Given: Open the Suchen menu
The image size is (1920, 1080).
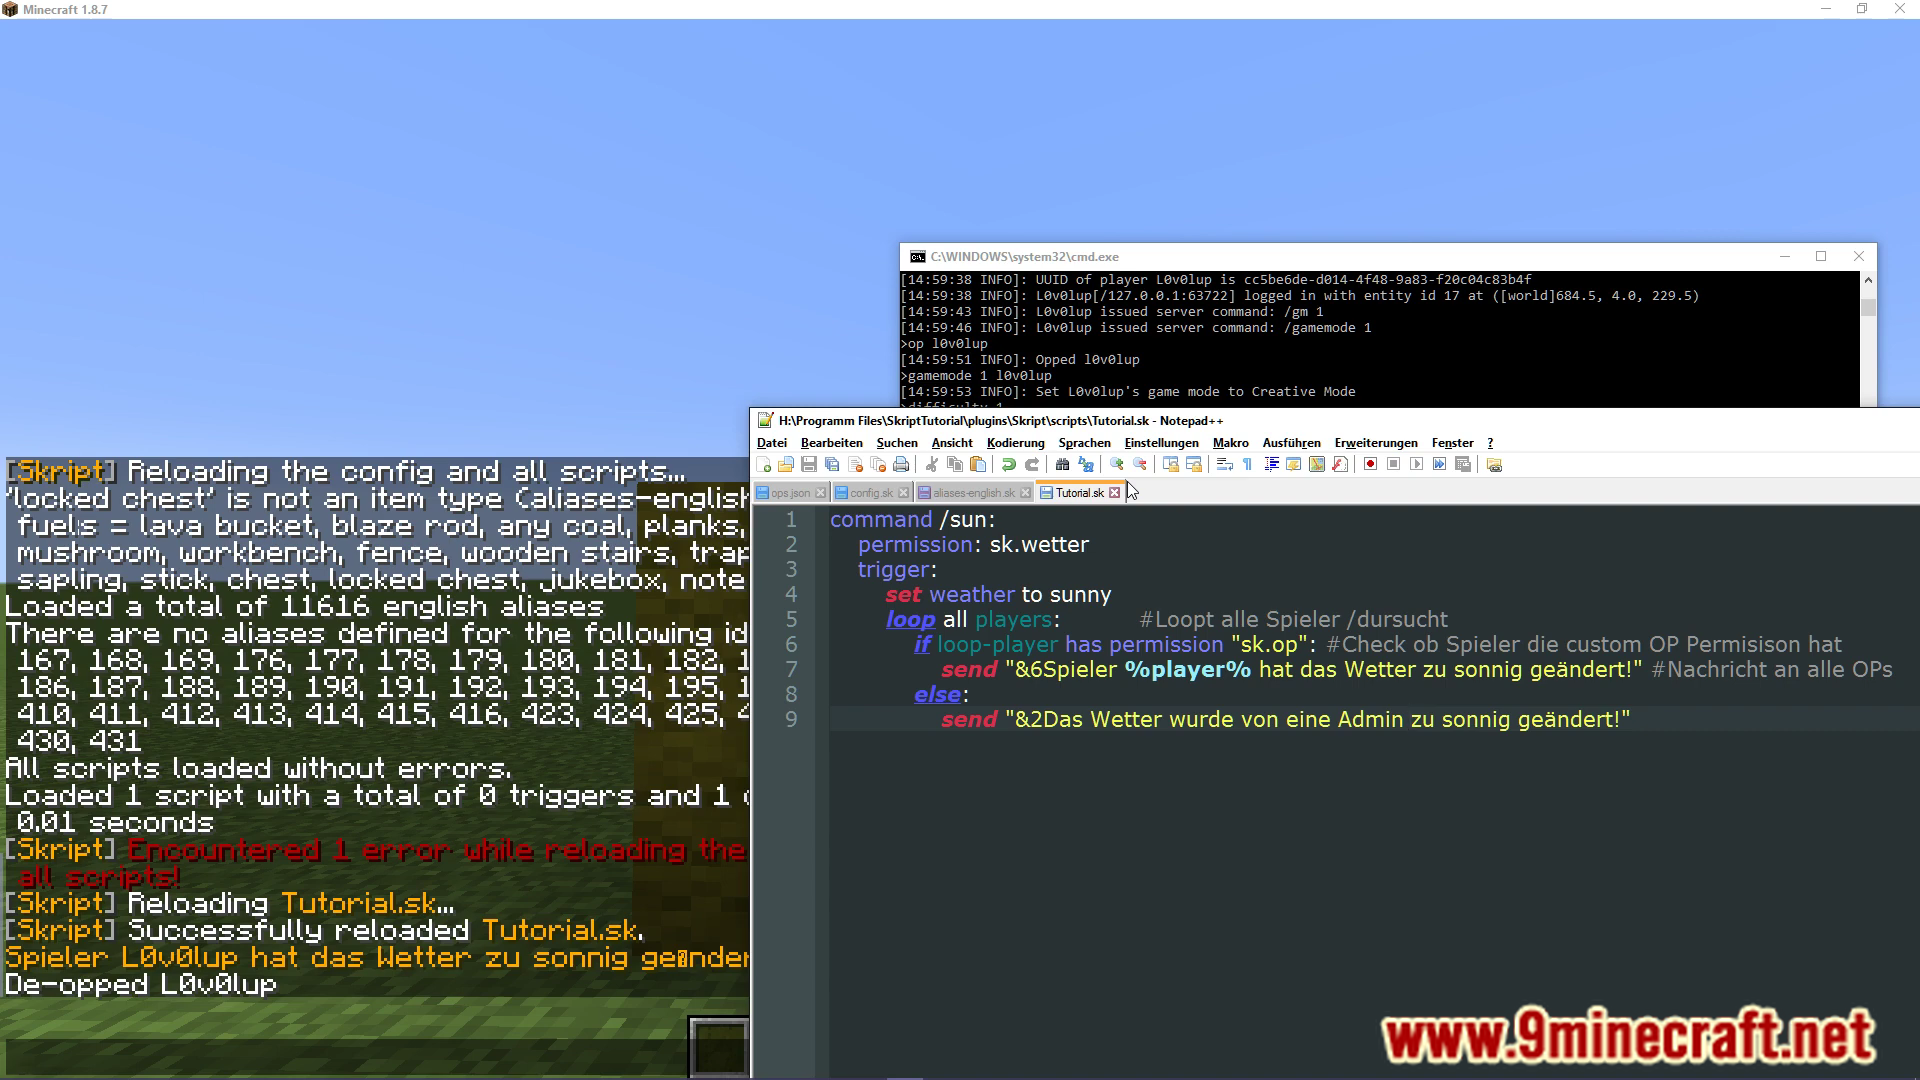Looking at the screenshot, I should 897,443.
